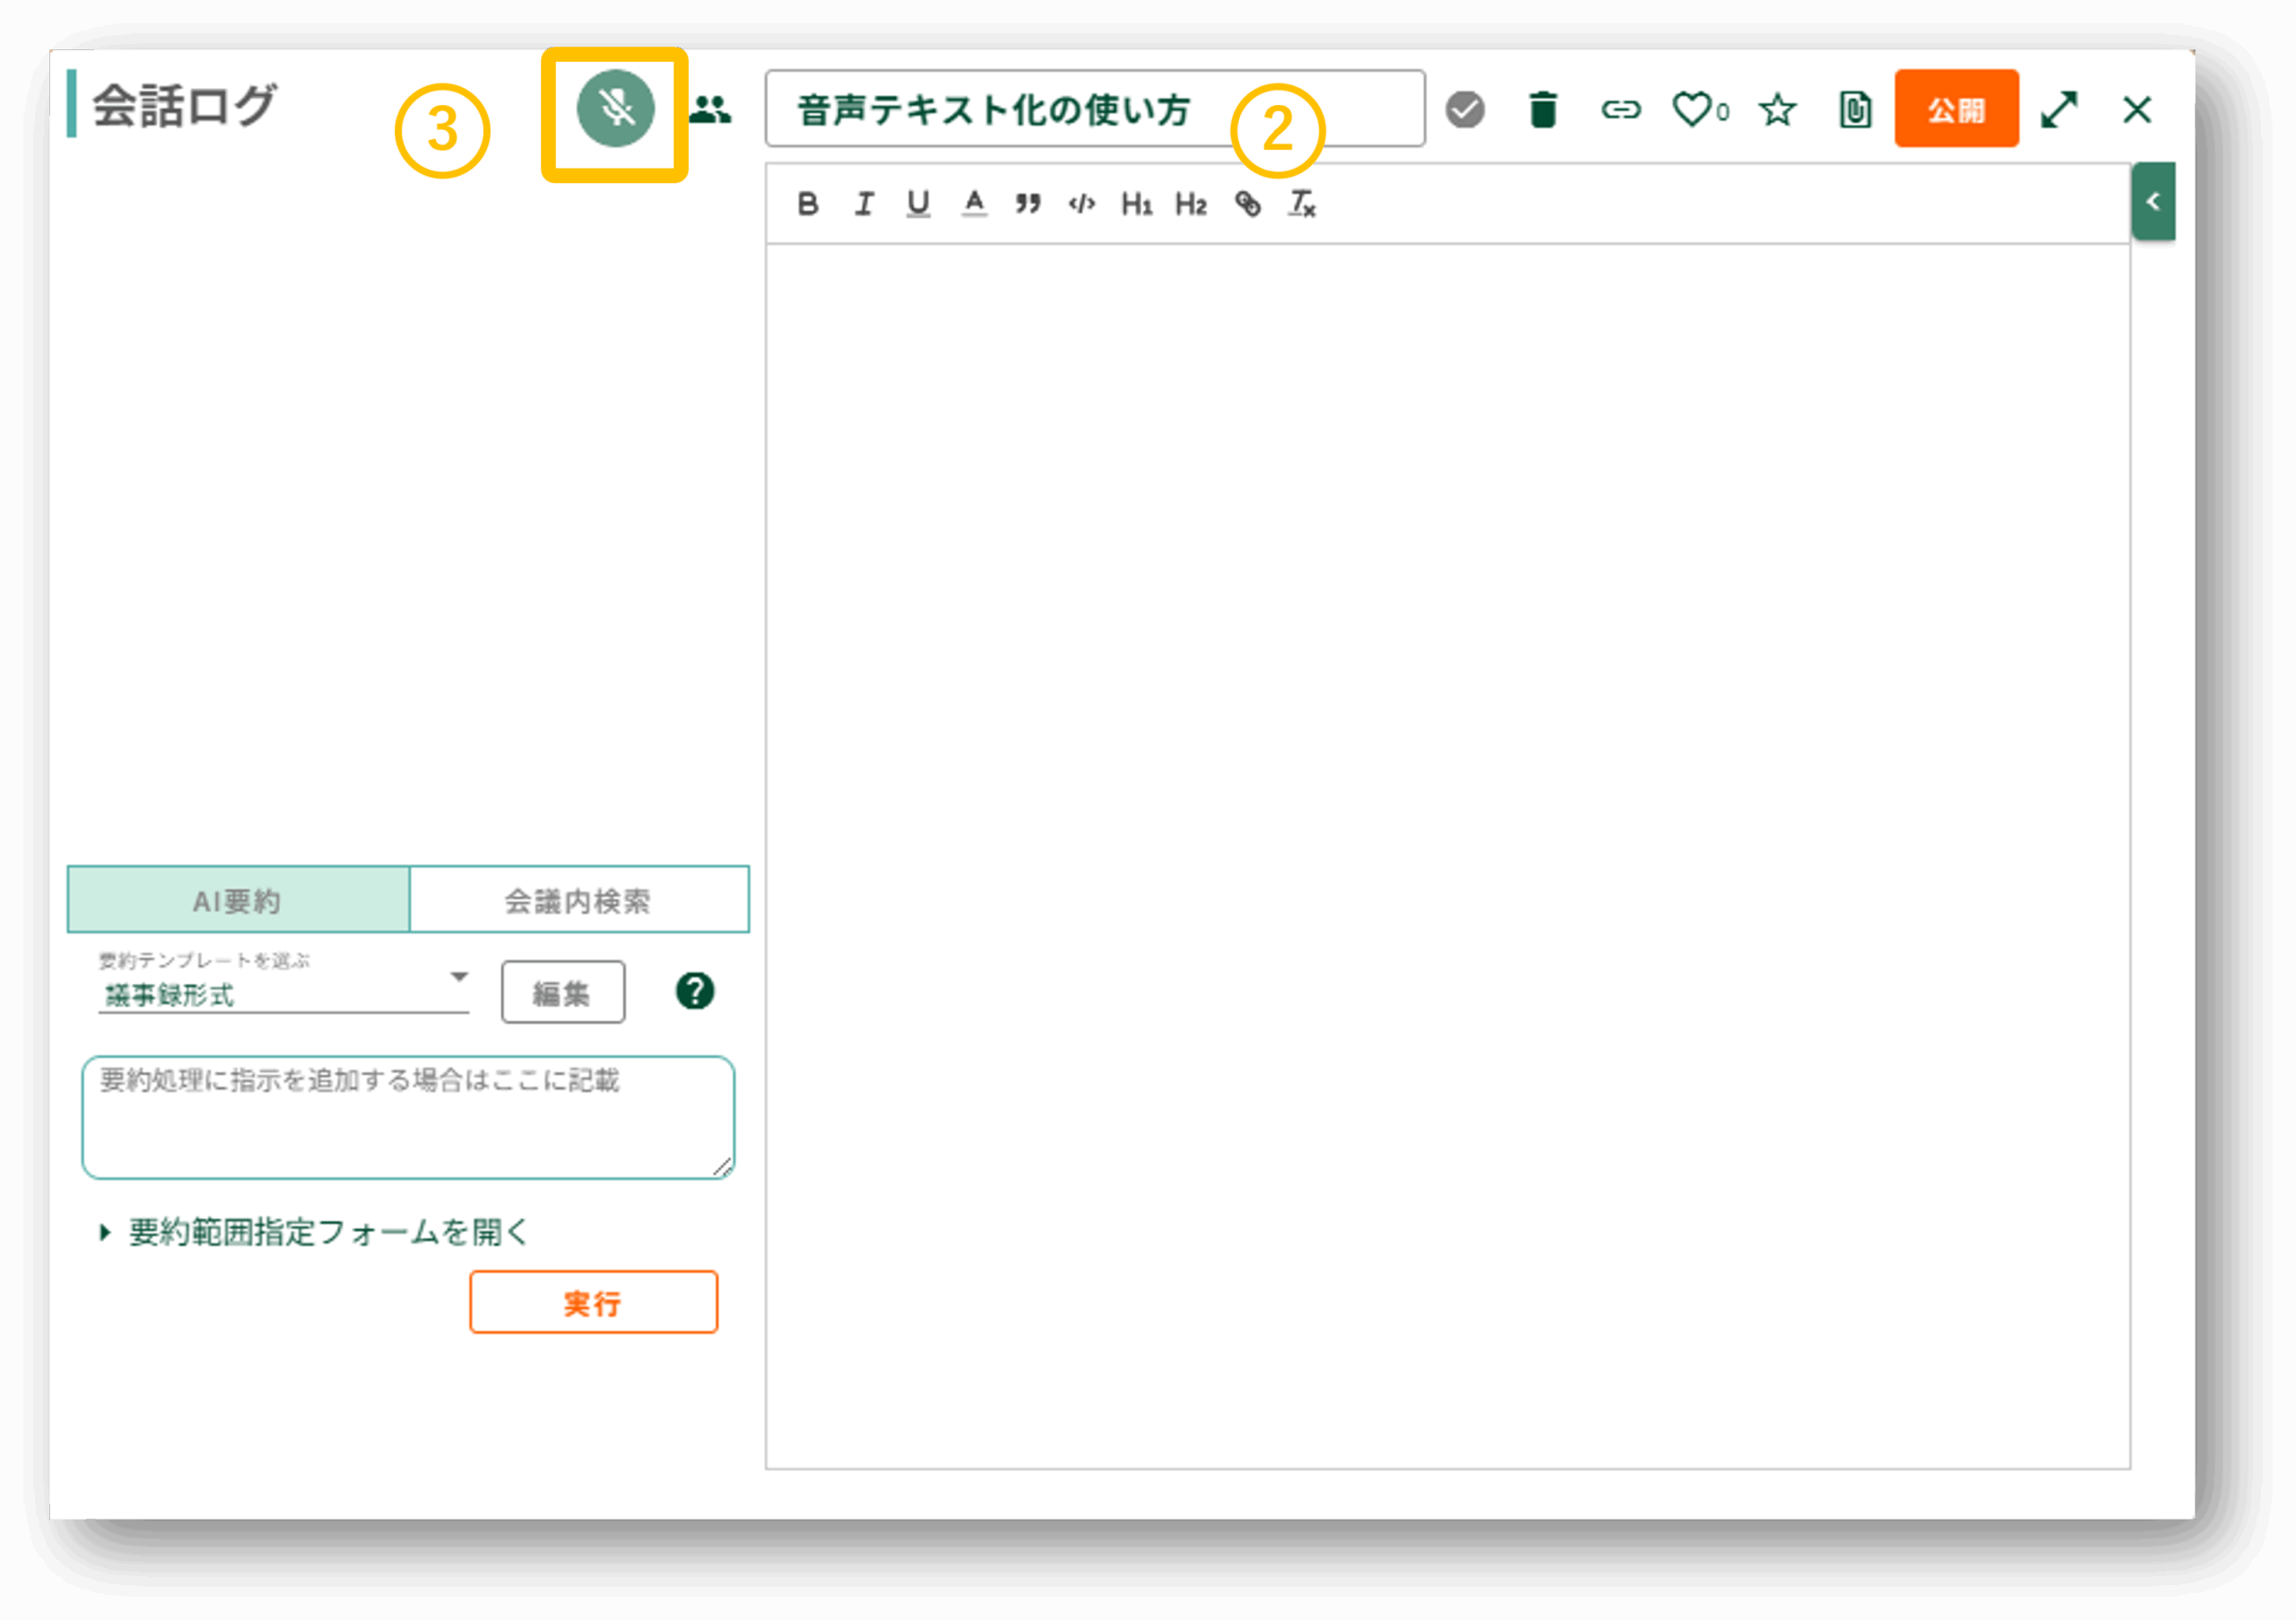Edit the title field 音声テキスト化の使い方

[1094, 109]
